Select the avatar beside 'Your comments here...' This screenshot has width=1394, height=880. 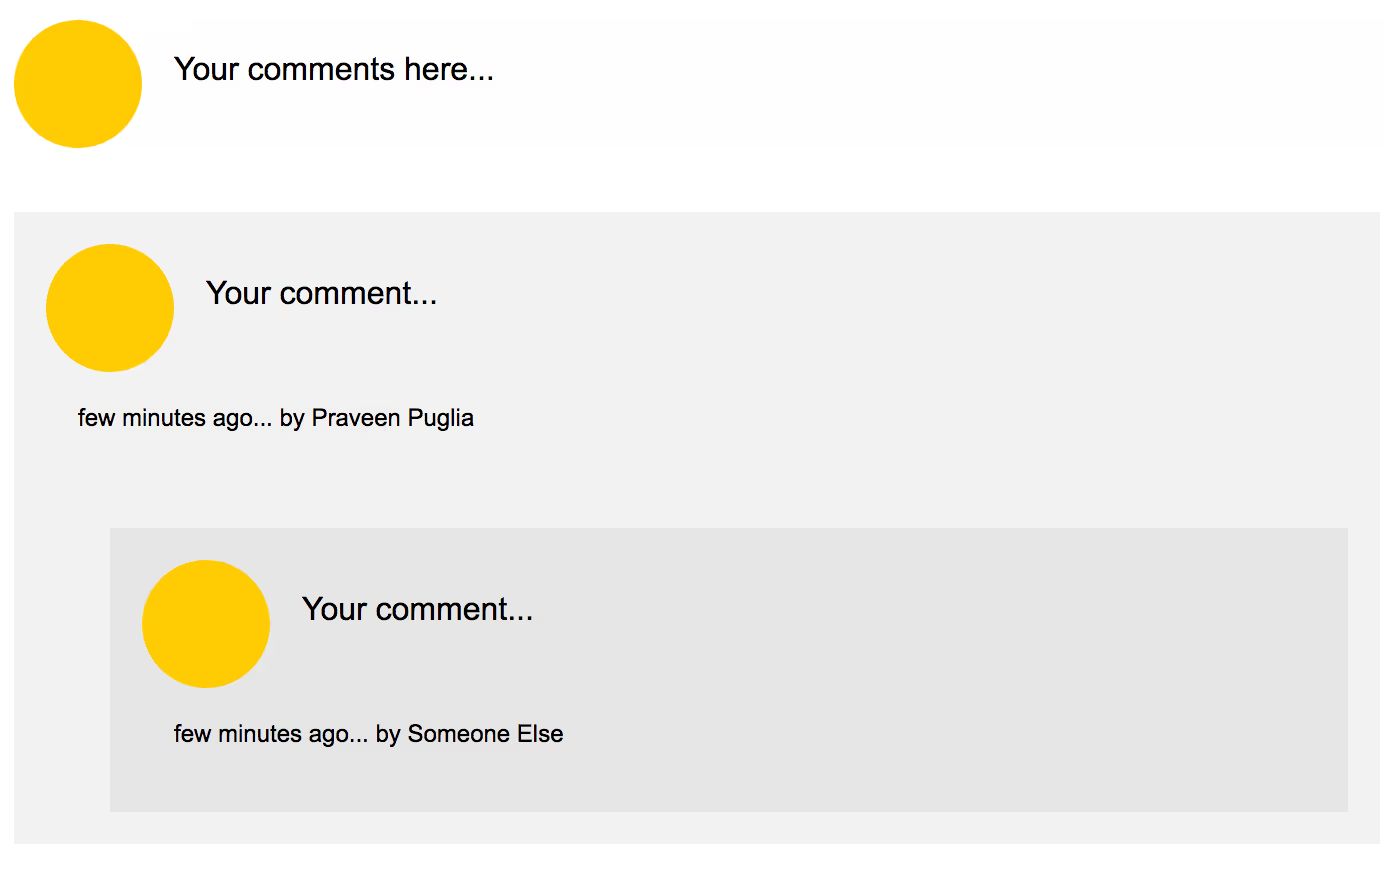[x=78, y=85]
